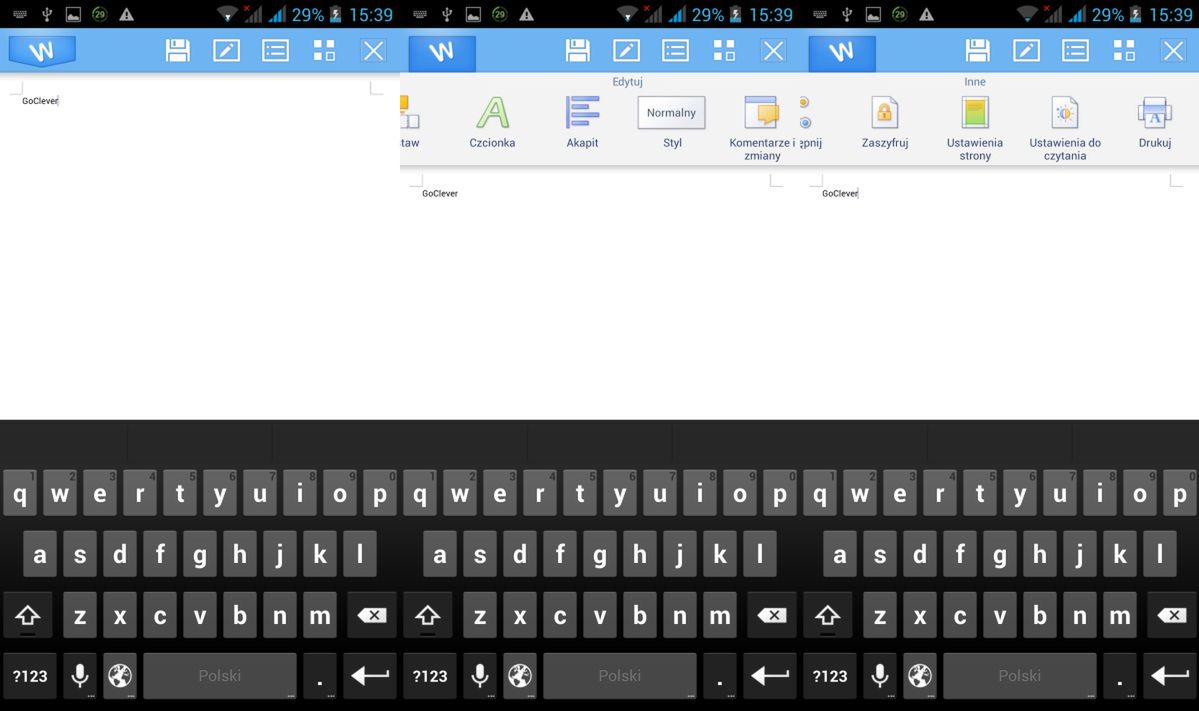This screenshot has height=711, width=1199.
Task: Toggle Shift key on keyboard below Edytuj screen
Action: click(427, 615)
